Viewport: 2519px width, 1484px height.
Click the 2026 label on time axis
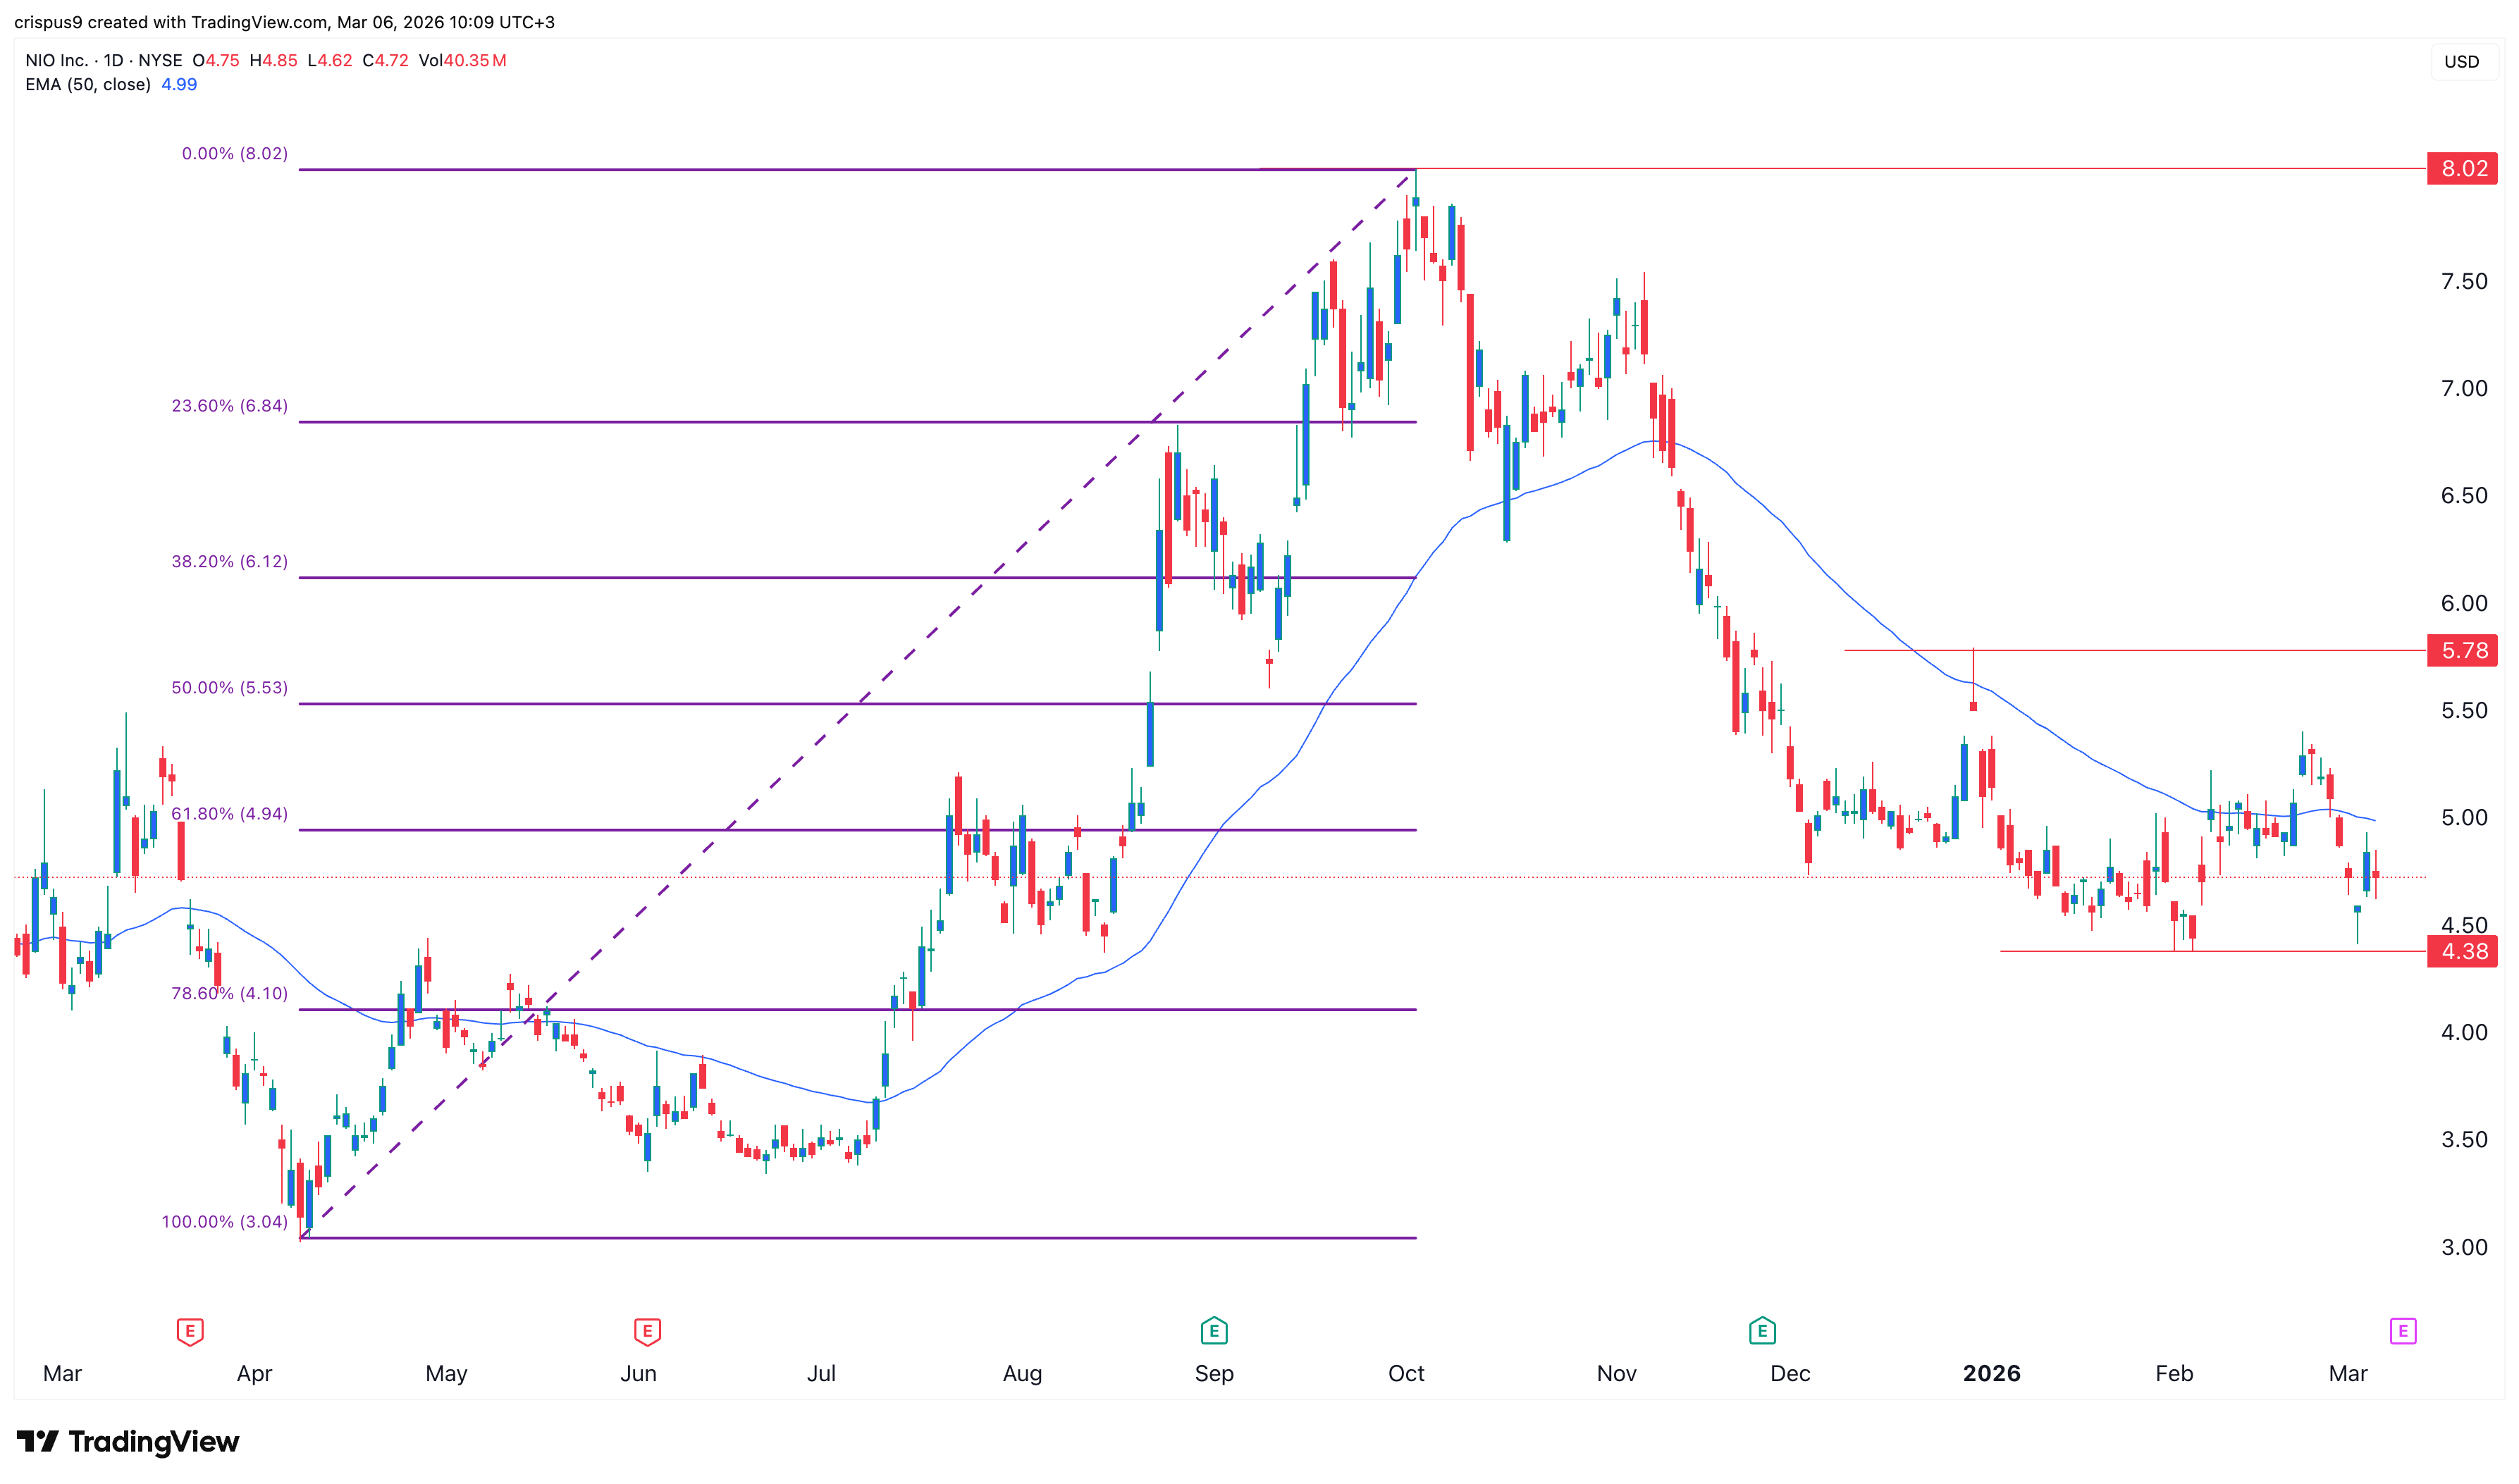pyautogui.click(x=1991, y=1373)
